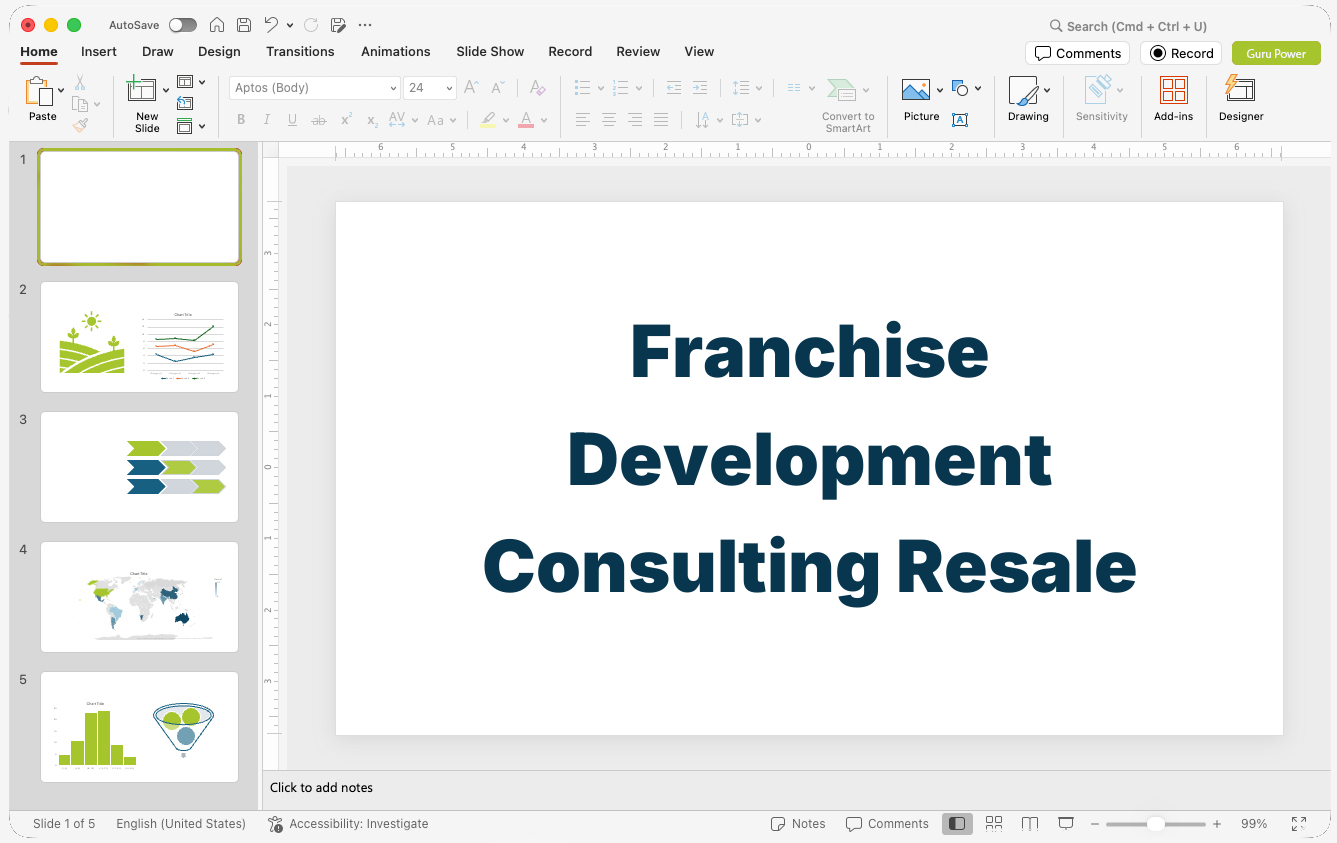Viewport: 1337px width, 843px height.
Task: Click English (United States) language indicator
Action: point(181,824)
